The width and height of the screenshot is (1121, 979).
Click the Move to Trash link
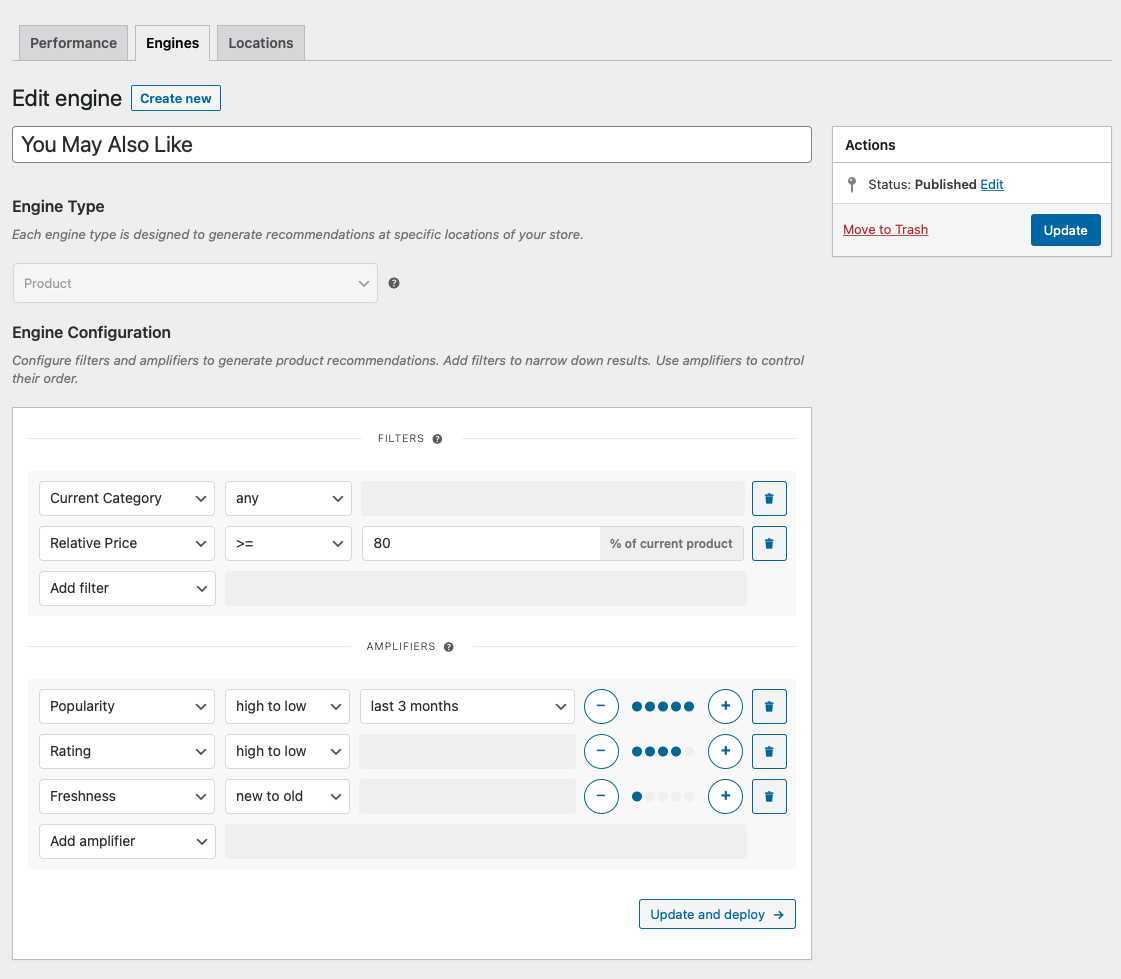885,229
